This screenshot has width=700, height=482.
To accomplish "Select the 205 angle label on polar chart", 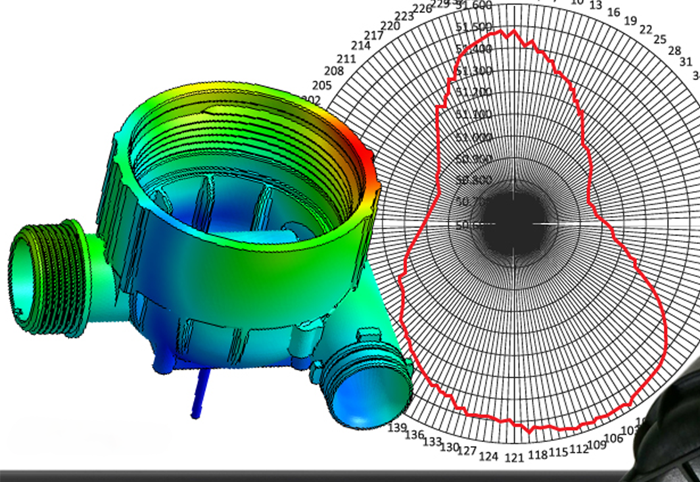I will pos(322,85).
